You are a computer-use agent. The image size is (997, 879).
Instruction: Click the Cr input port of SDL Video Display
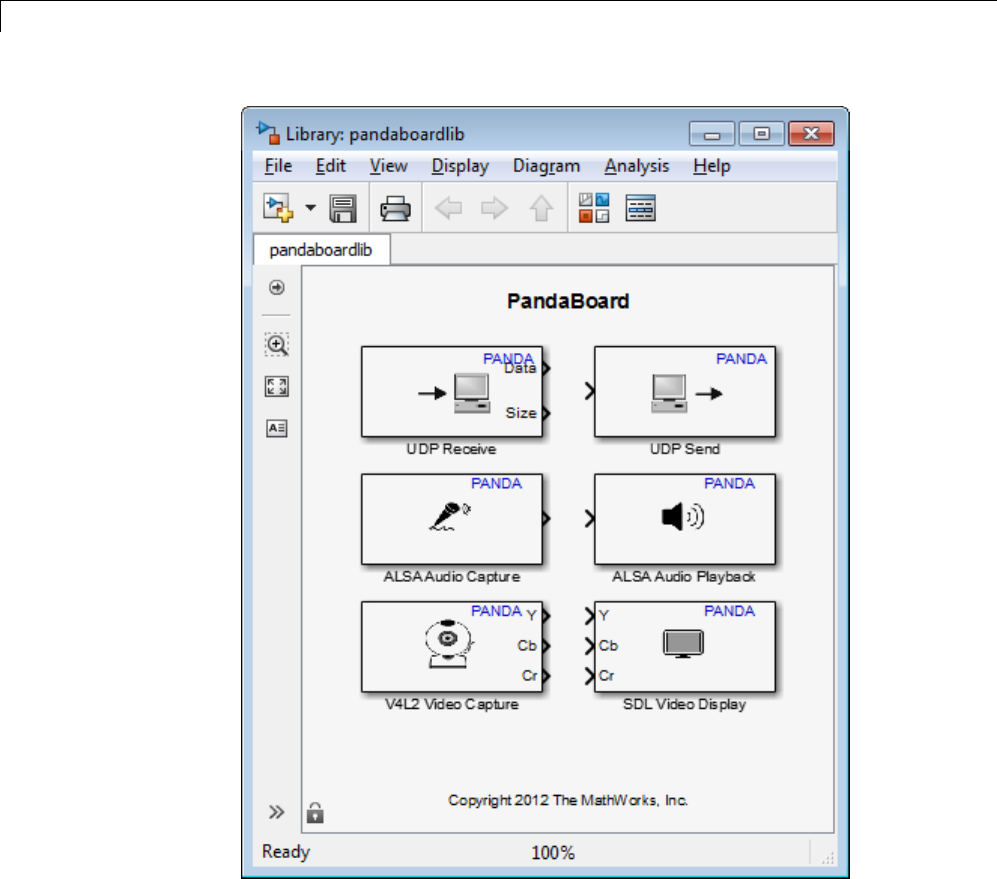(590, 675)
